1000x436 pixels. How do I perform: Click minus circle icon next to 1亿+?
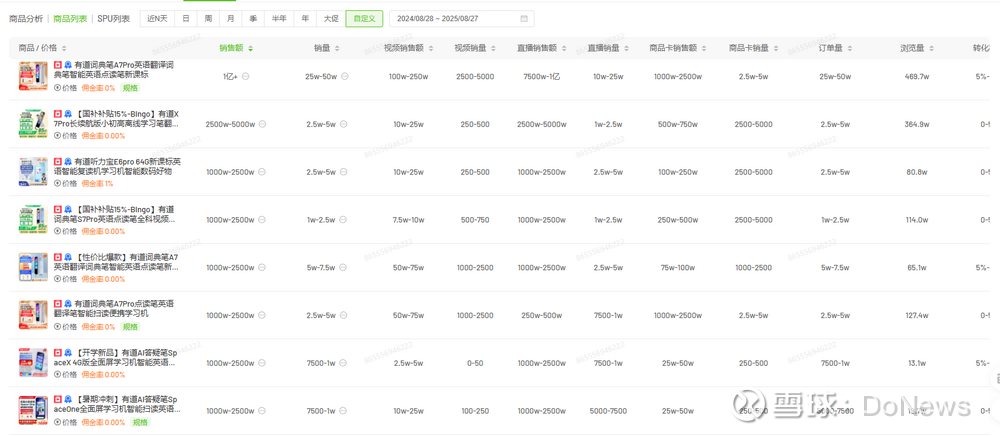coord(246,76)
